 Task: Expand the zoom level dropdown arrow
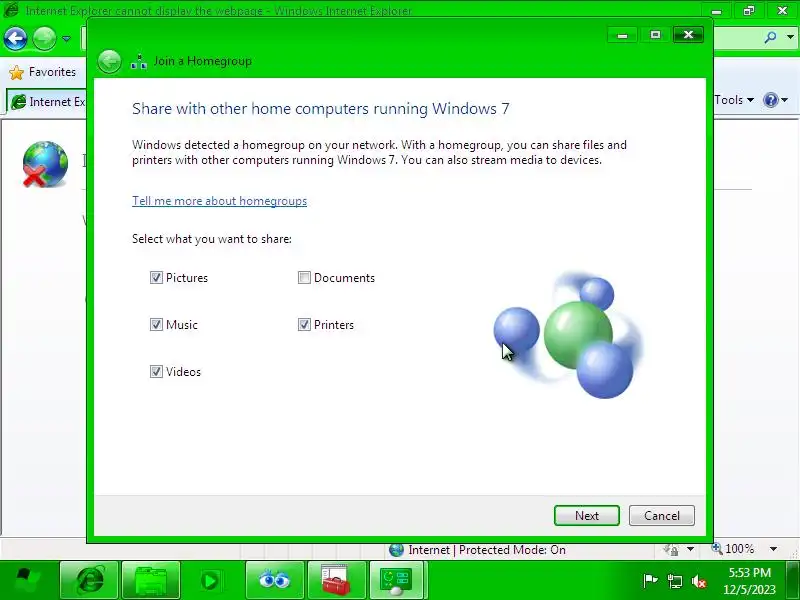773,549
